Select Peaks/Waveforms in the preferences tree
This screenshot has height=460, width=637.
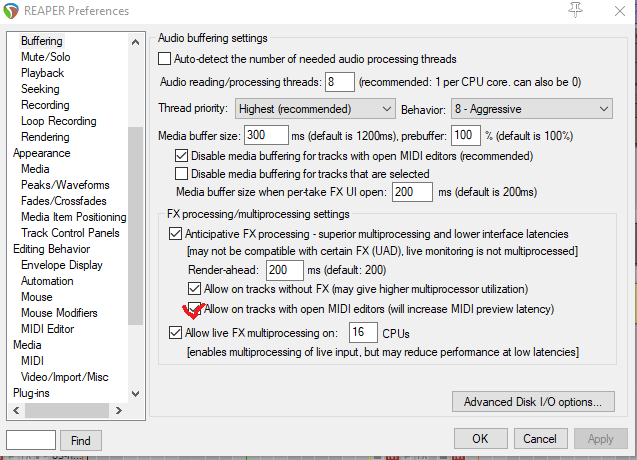point(65,185)
